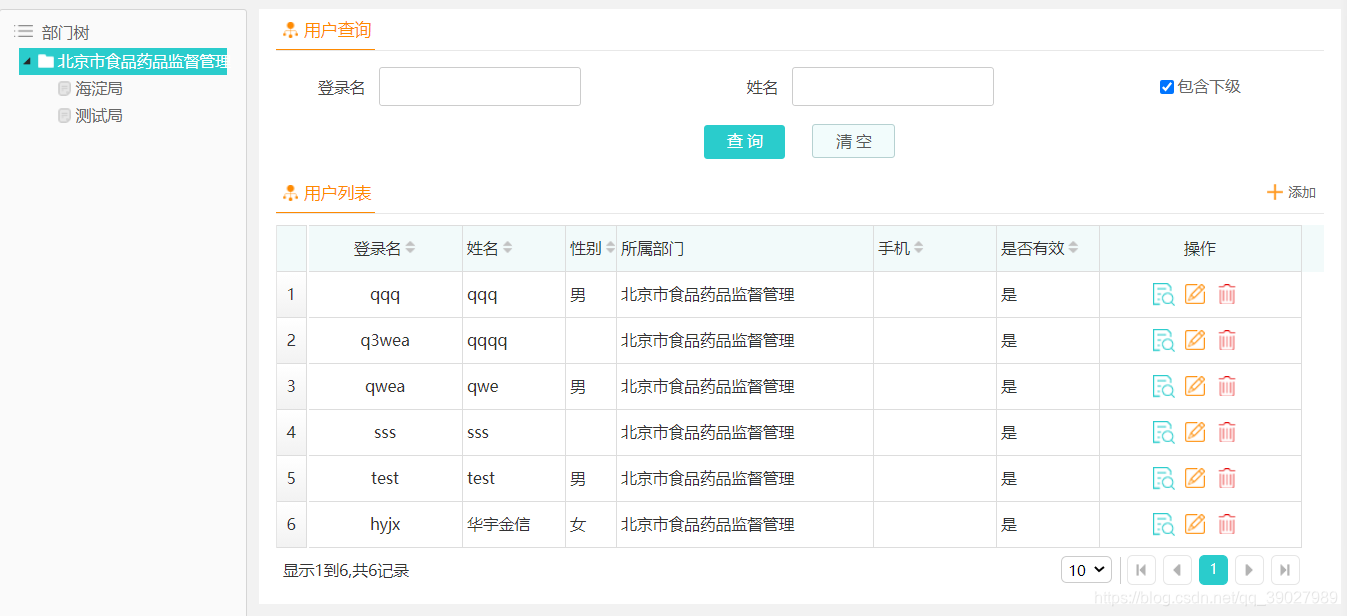Delete the sss user row
Image resolution: width=1347 pixels, height=616 pixels.
click(1227, 432)
